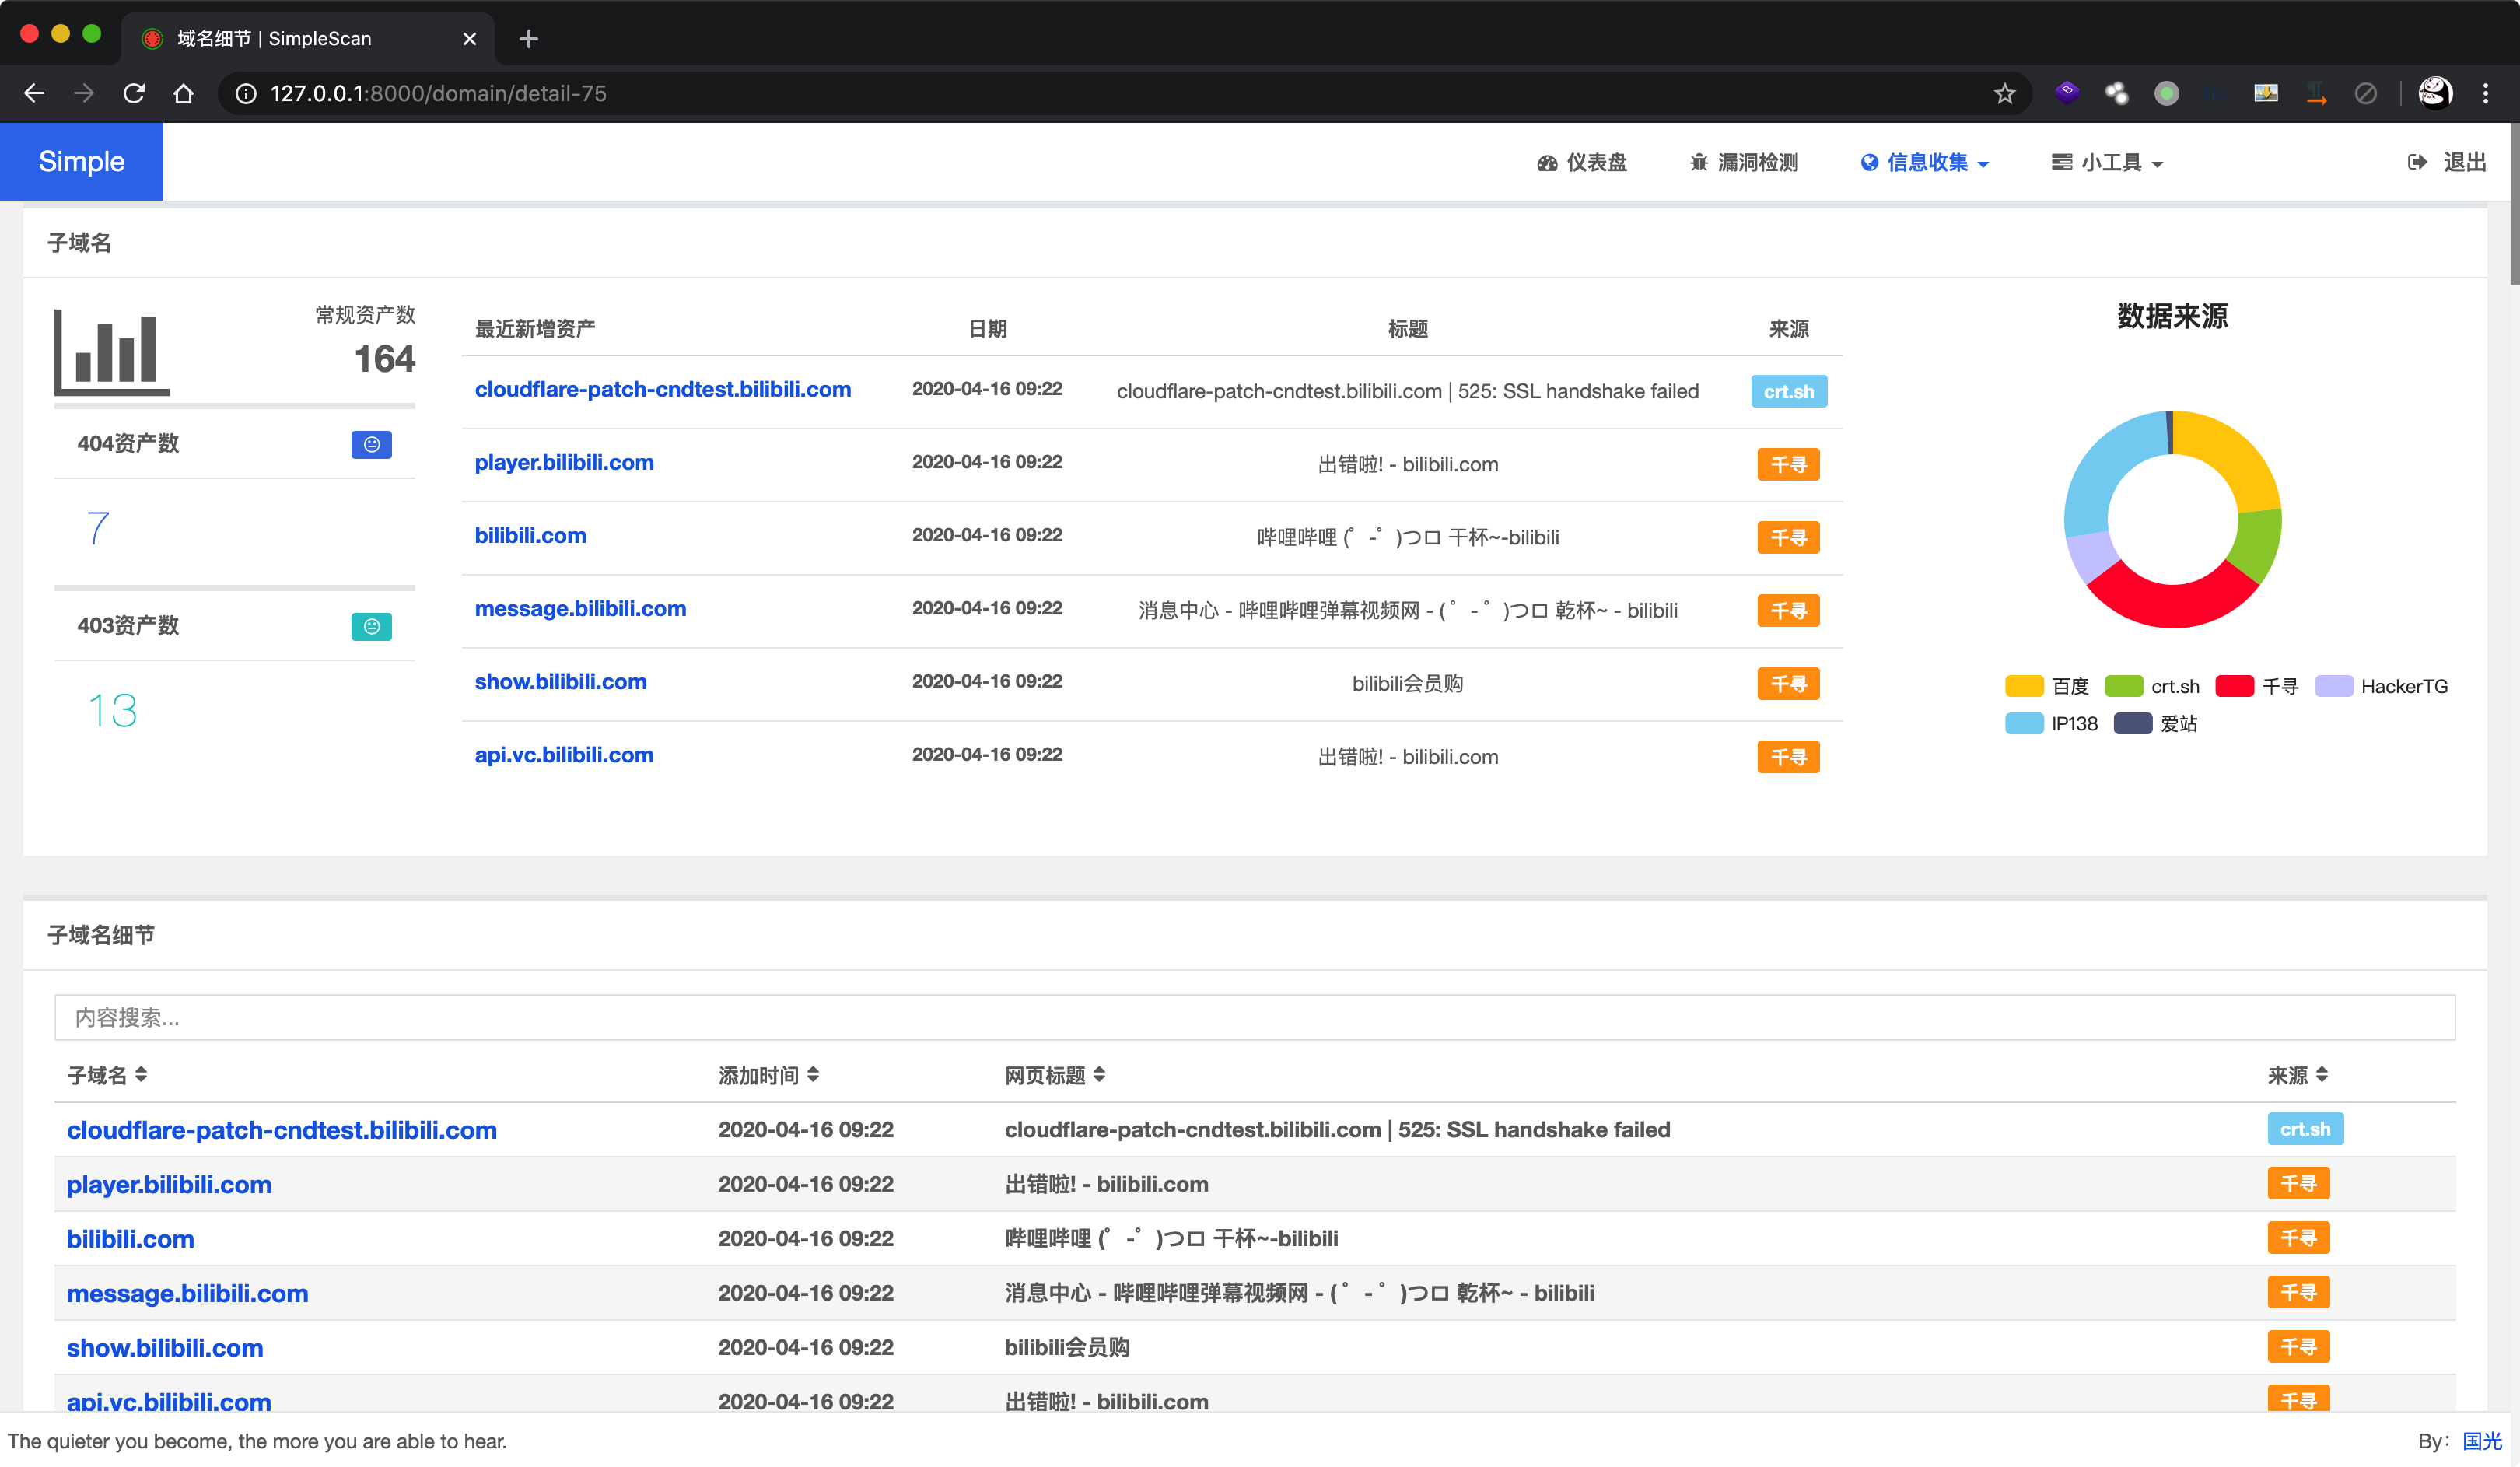Open bilibili.com in details table
2520x1467 pixels.
coord(130,1239)
